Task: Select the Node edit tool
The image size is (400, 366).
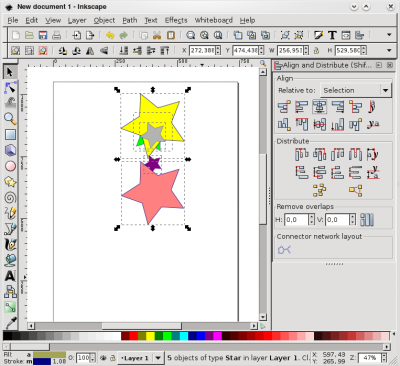Action: tap(10, 87)
